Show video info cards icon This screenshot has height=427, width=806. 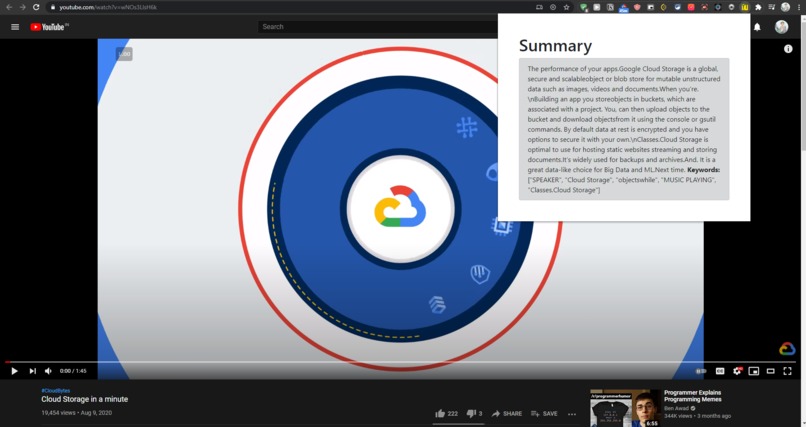(x=788, y=49)
